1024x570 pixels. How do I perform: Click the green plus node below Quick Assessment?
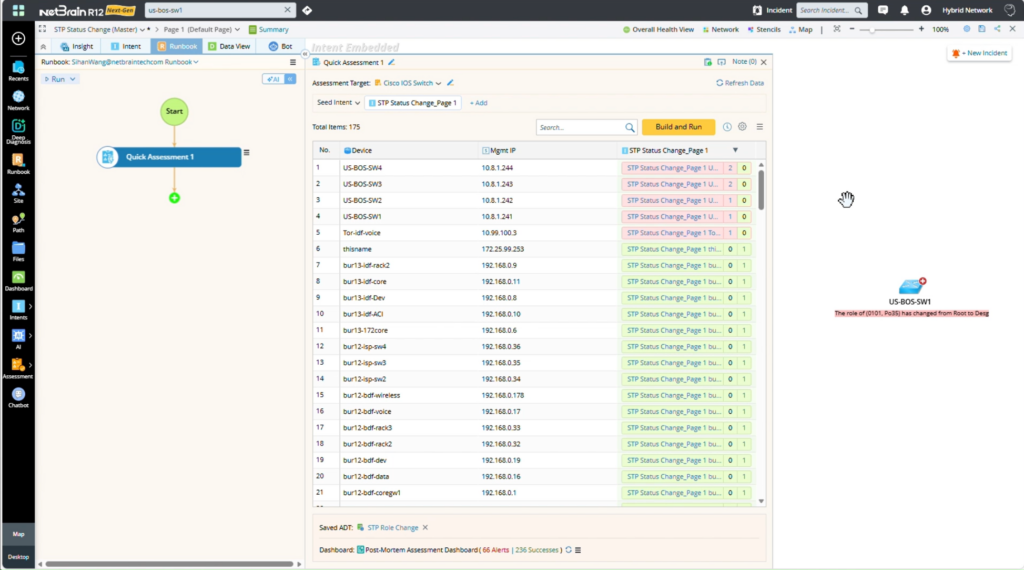click(x=174, y=198)
